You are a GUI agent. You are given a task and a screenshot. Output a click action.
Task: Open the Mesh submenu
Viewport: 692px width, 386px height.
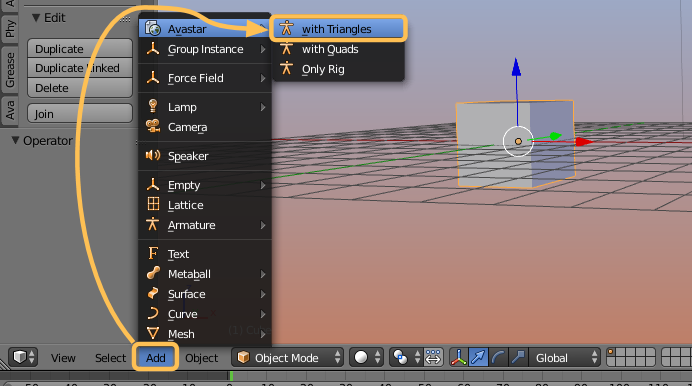click(205, 334)
